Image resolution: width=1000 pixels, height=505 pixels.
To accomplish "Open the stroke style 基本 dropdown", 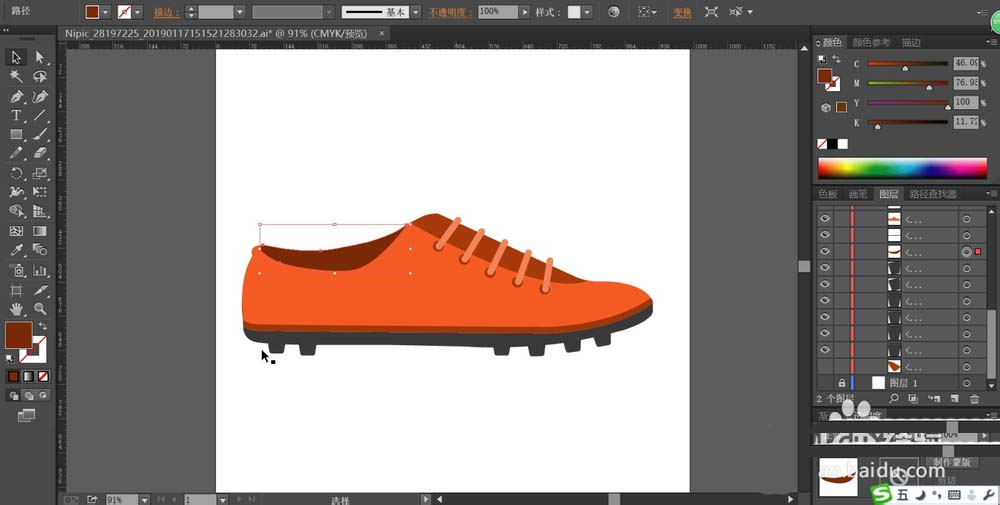I will click(417, 12).
